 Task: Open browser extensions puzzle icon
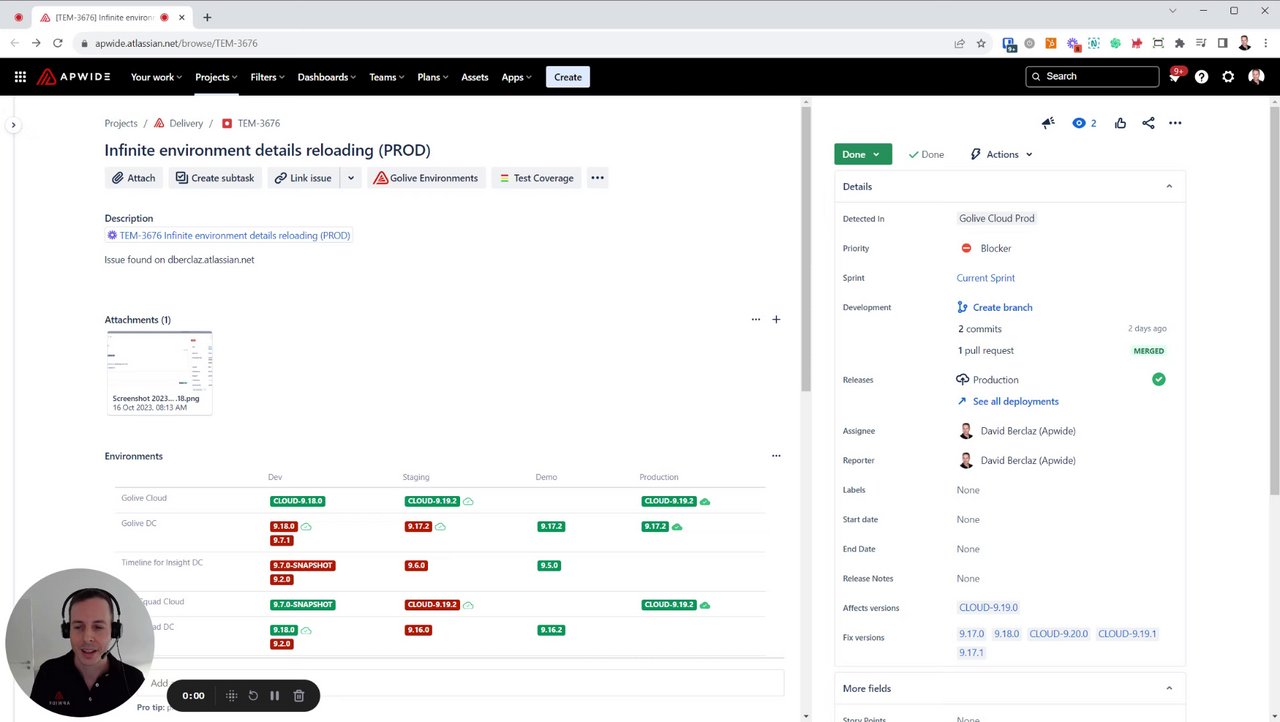[x=1180, y=43]
